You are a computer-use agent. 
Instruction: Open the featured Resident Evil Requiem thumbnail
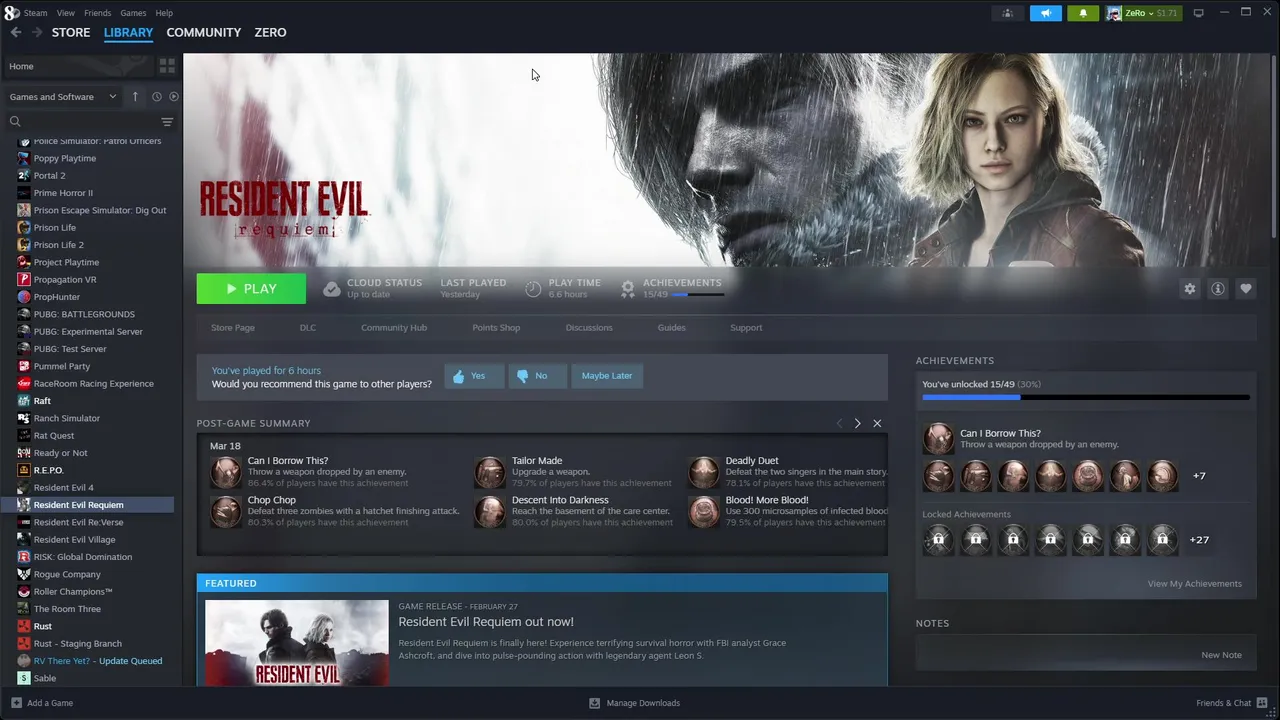pyautogui.click(x=297, y=643)
